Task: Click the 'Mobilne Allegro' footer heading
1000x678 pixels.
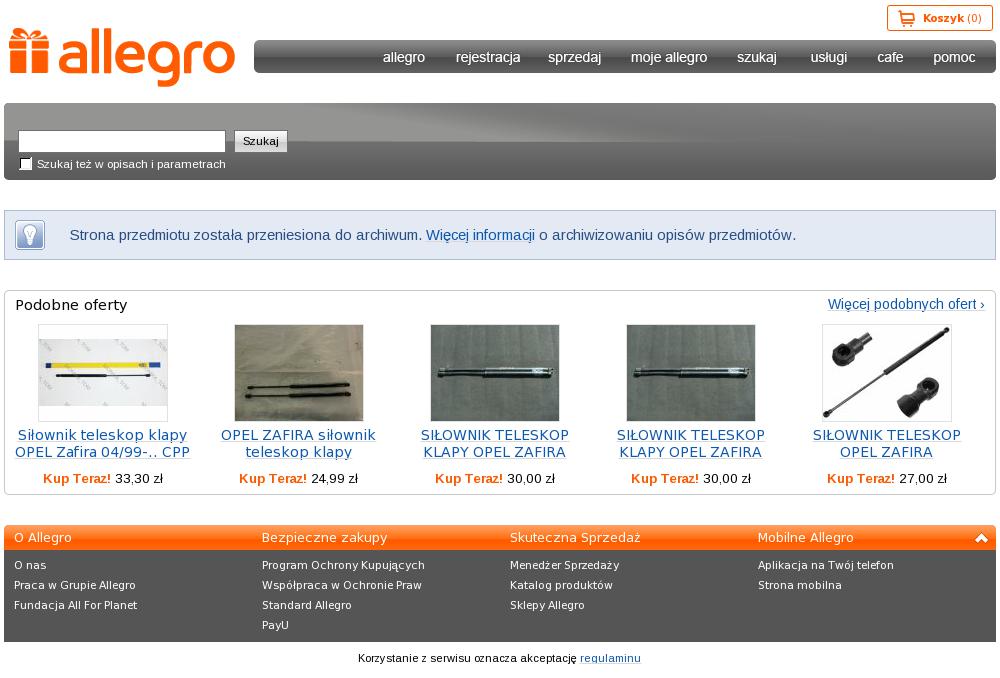Action: click(805, 538)
